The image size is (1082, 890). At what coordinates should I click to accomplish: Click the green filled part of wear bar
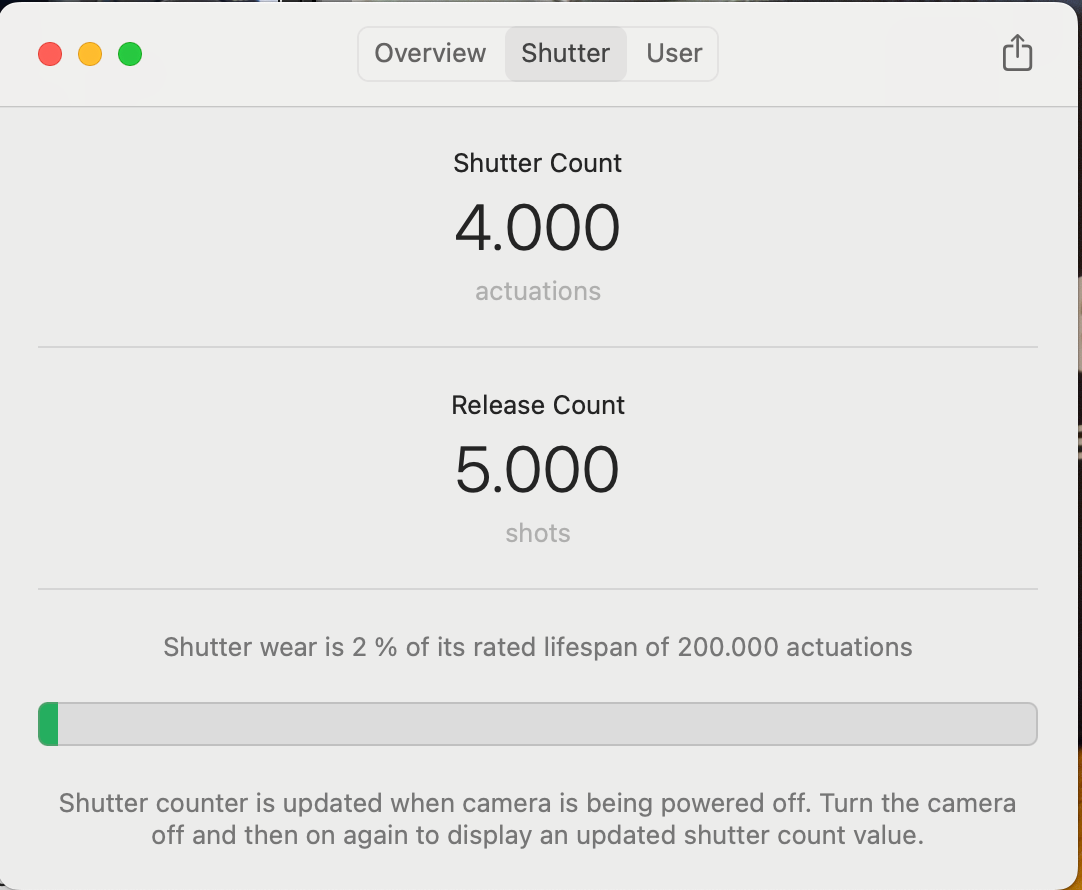click(x=48, y=724)
